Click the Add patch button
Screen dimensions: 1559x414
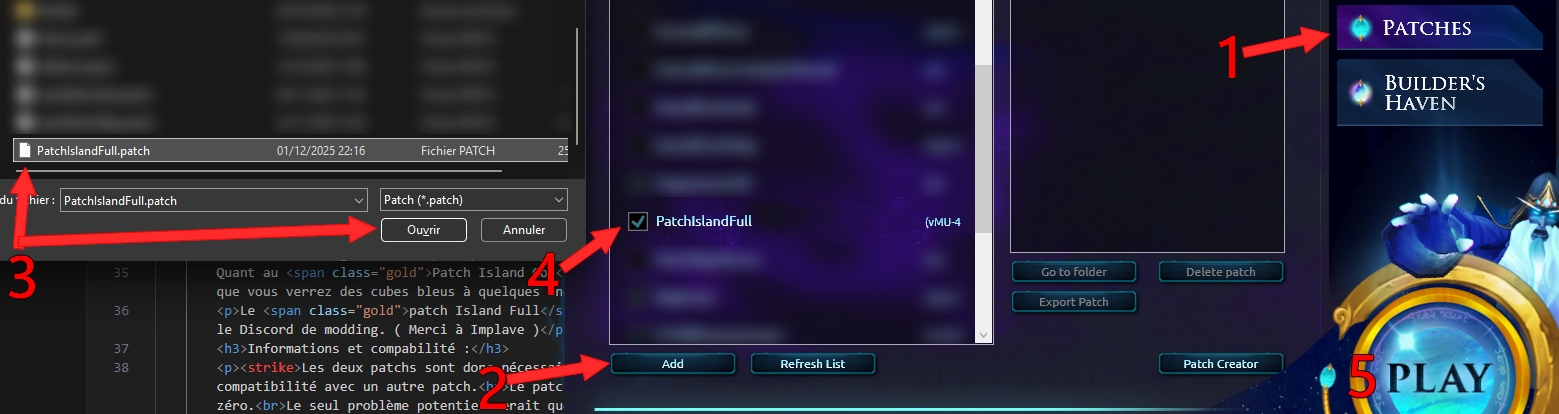[x=673, y=364]
